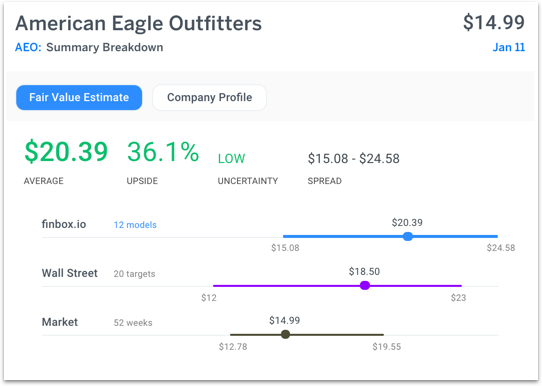Open the 12 models link
The height and width of the screenshot is (386, 542).
pos(135,225)
